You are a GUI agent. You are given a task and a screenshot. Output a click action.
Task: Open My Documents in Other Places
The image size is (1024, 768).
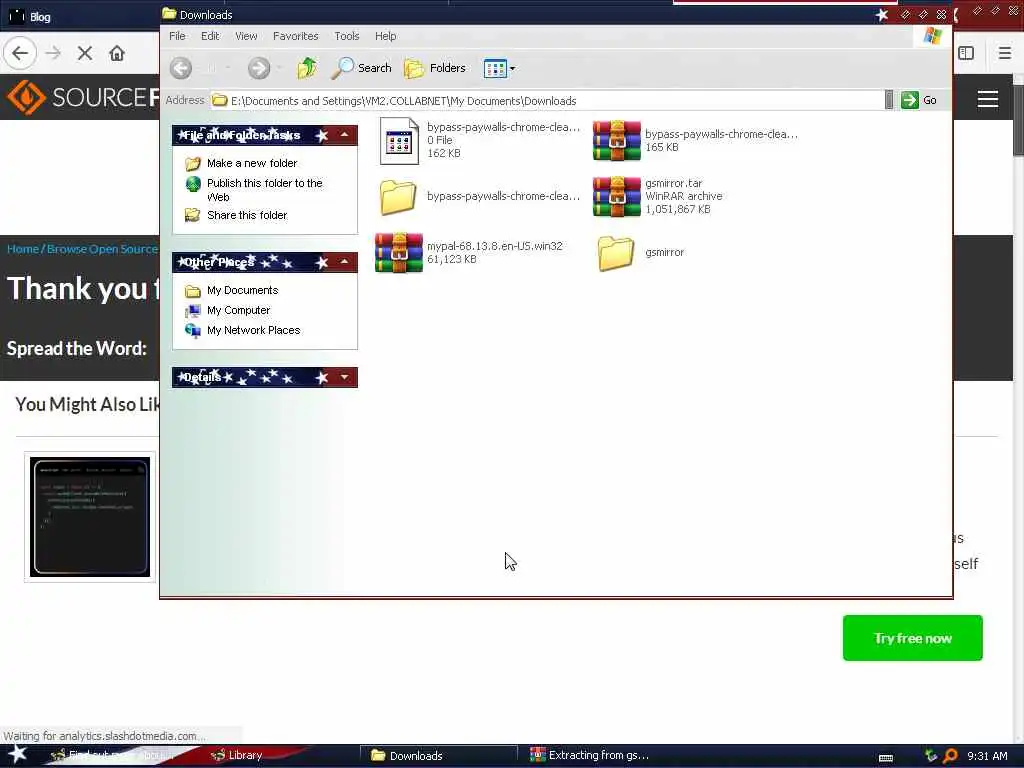click(242, 290)
